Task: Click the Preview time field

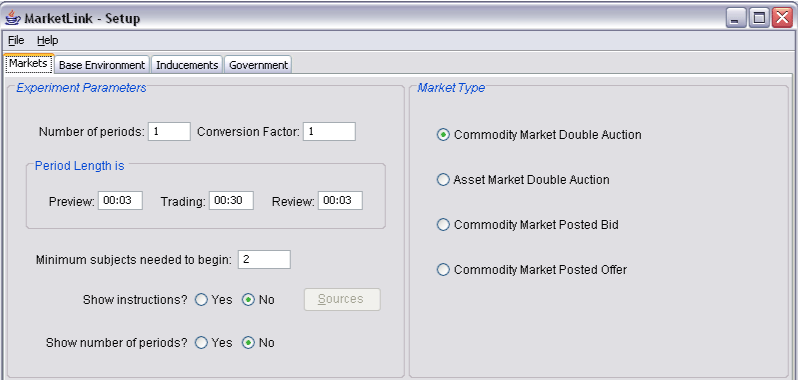Action: [x=120, y=200]
